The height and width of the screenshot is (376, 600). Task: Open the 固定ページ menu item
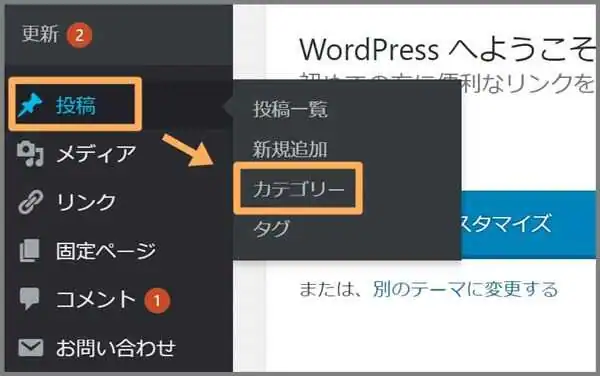coord(106,251)
